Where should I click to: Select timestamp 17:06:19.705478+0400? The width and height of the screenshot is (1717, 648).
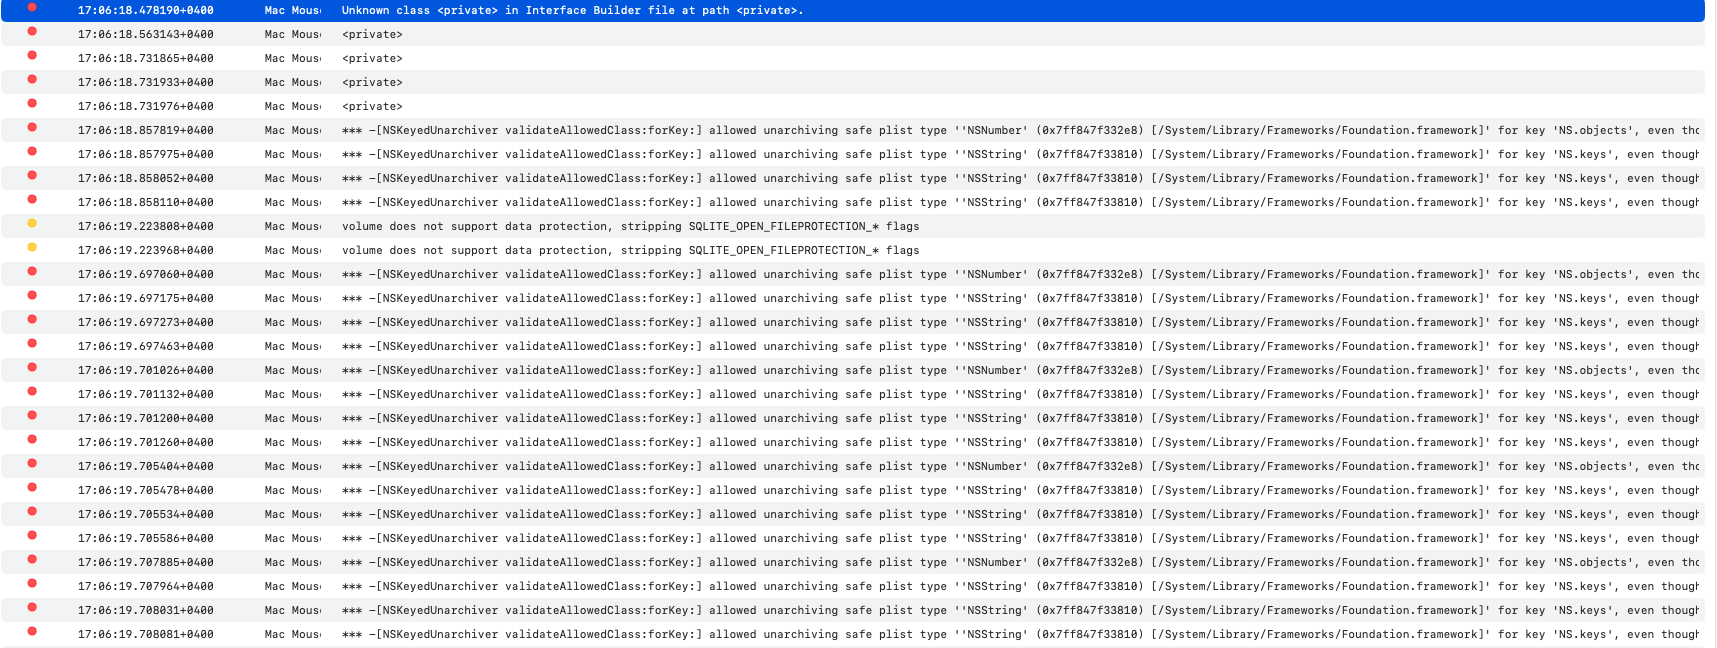click(x=146, y=490)
